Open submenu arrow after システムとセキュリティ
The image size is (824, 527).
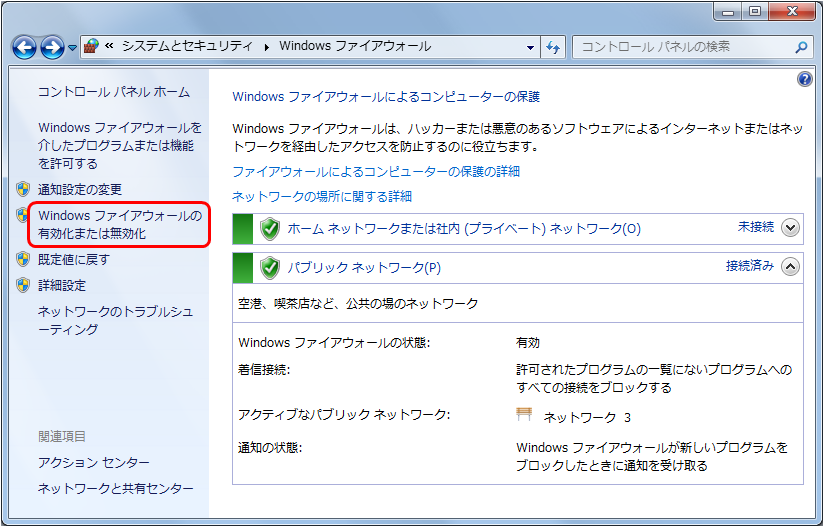[x=266, y=47]
